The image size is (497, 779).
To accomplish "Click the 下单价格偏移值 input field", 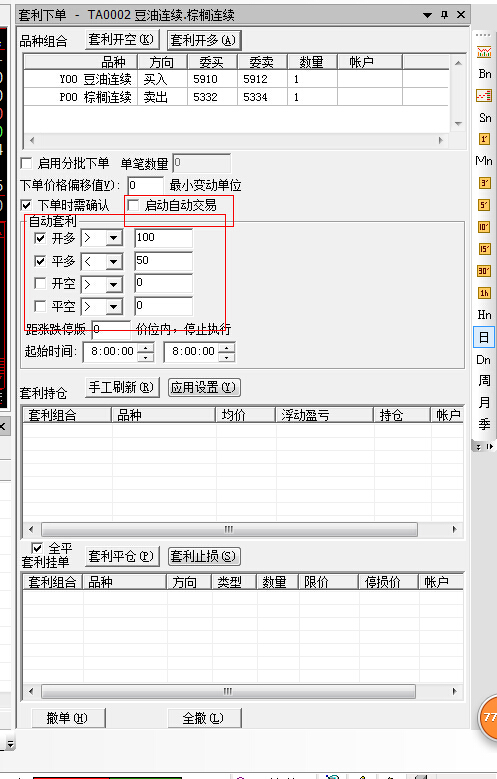I will pyautogui.click(x=145, y=185).
